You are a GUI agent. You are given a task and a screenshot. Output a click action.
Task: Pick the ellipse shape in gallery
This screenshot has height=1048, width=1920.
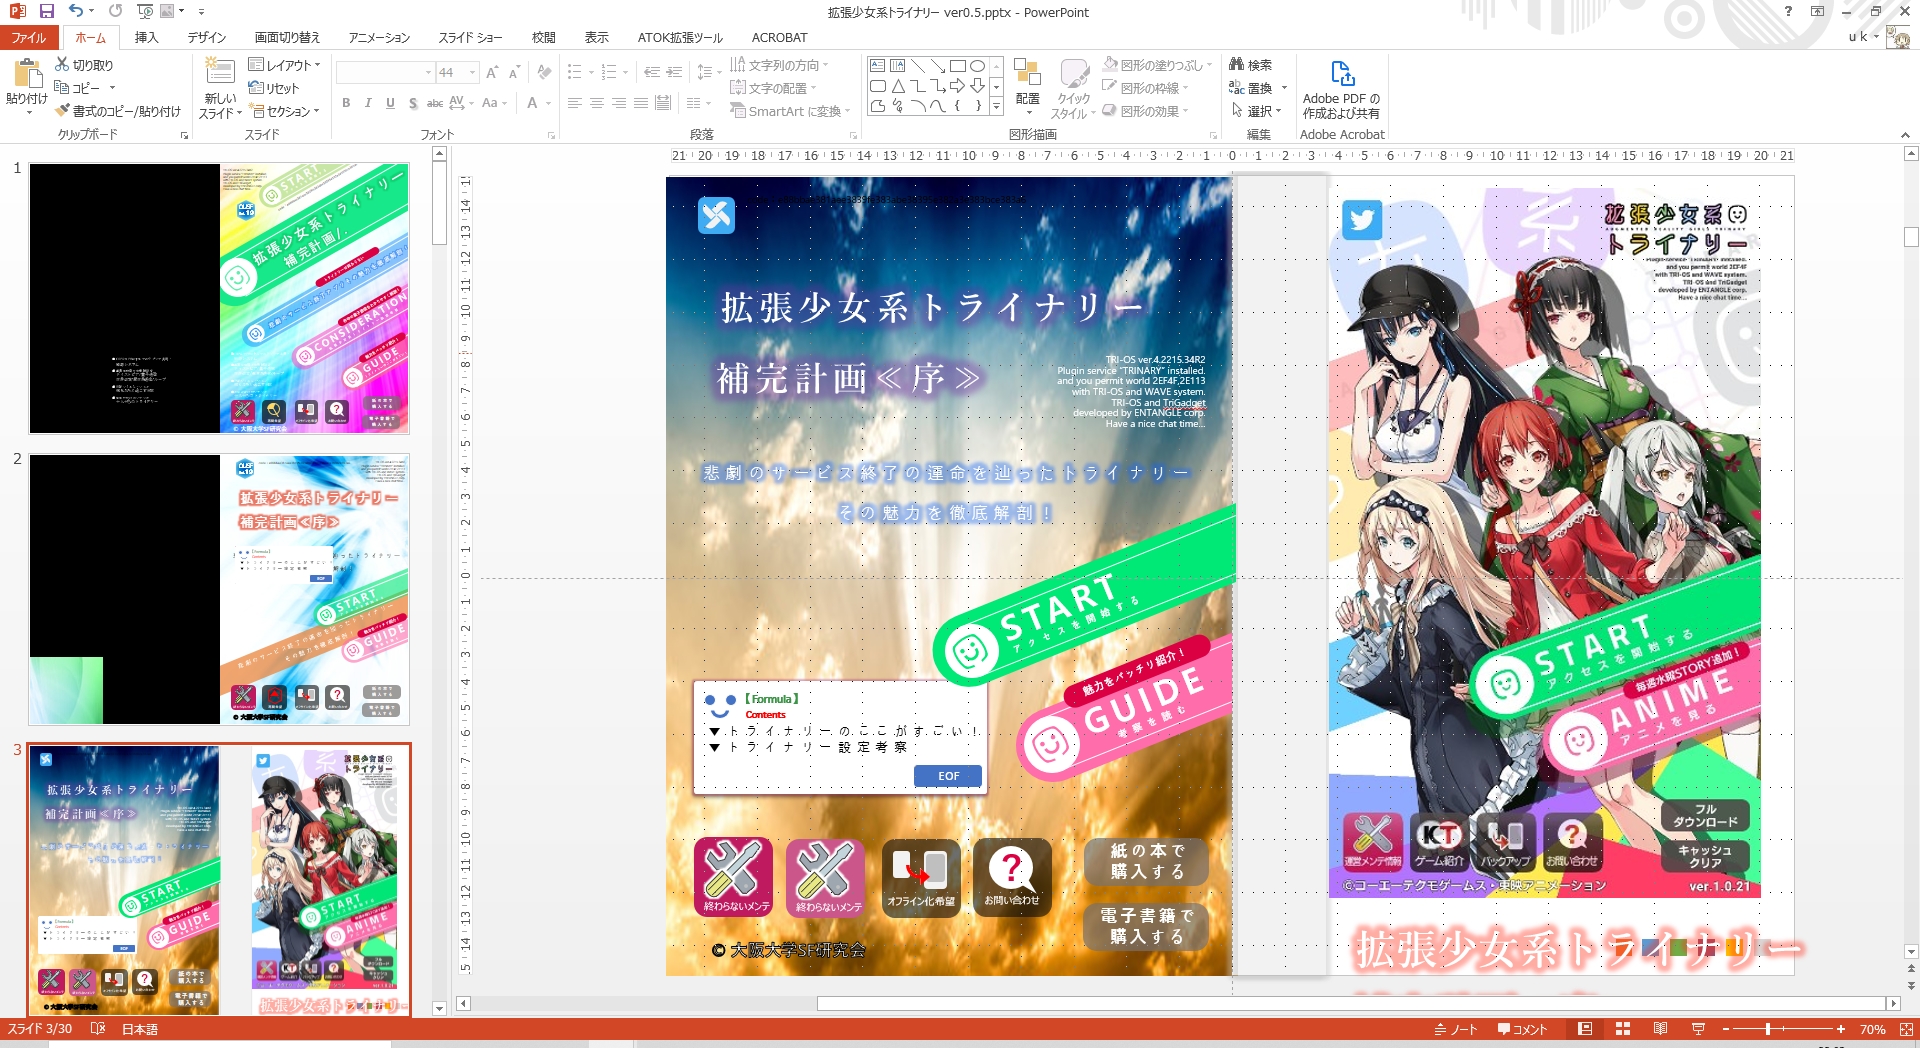[x=977, y=66]
